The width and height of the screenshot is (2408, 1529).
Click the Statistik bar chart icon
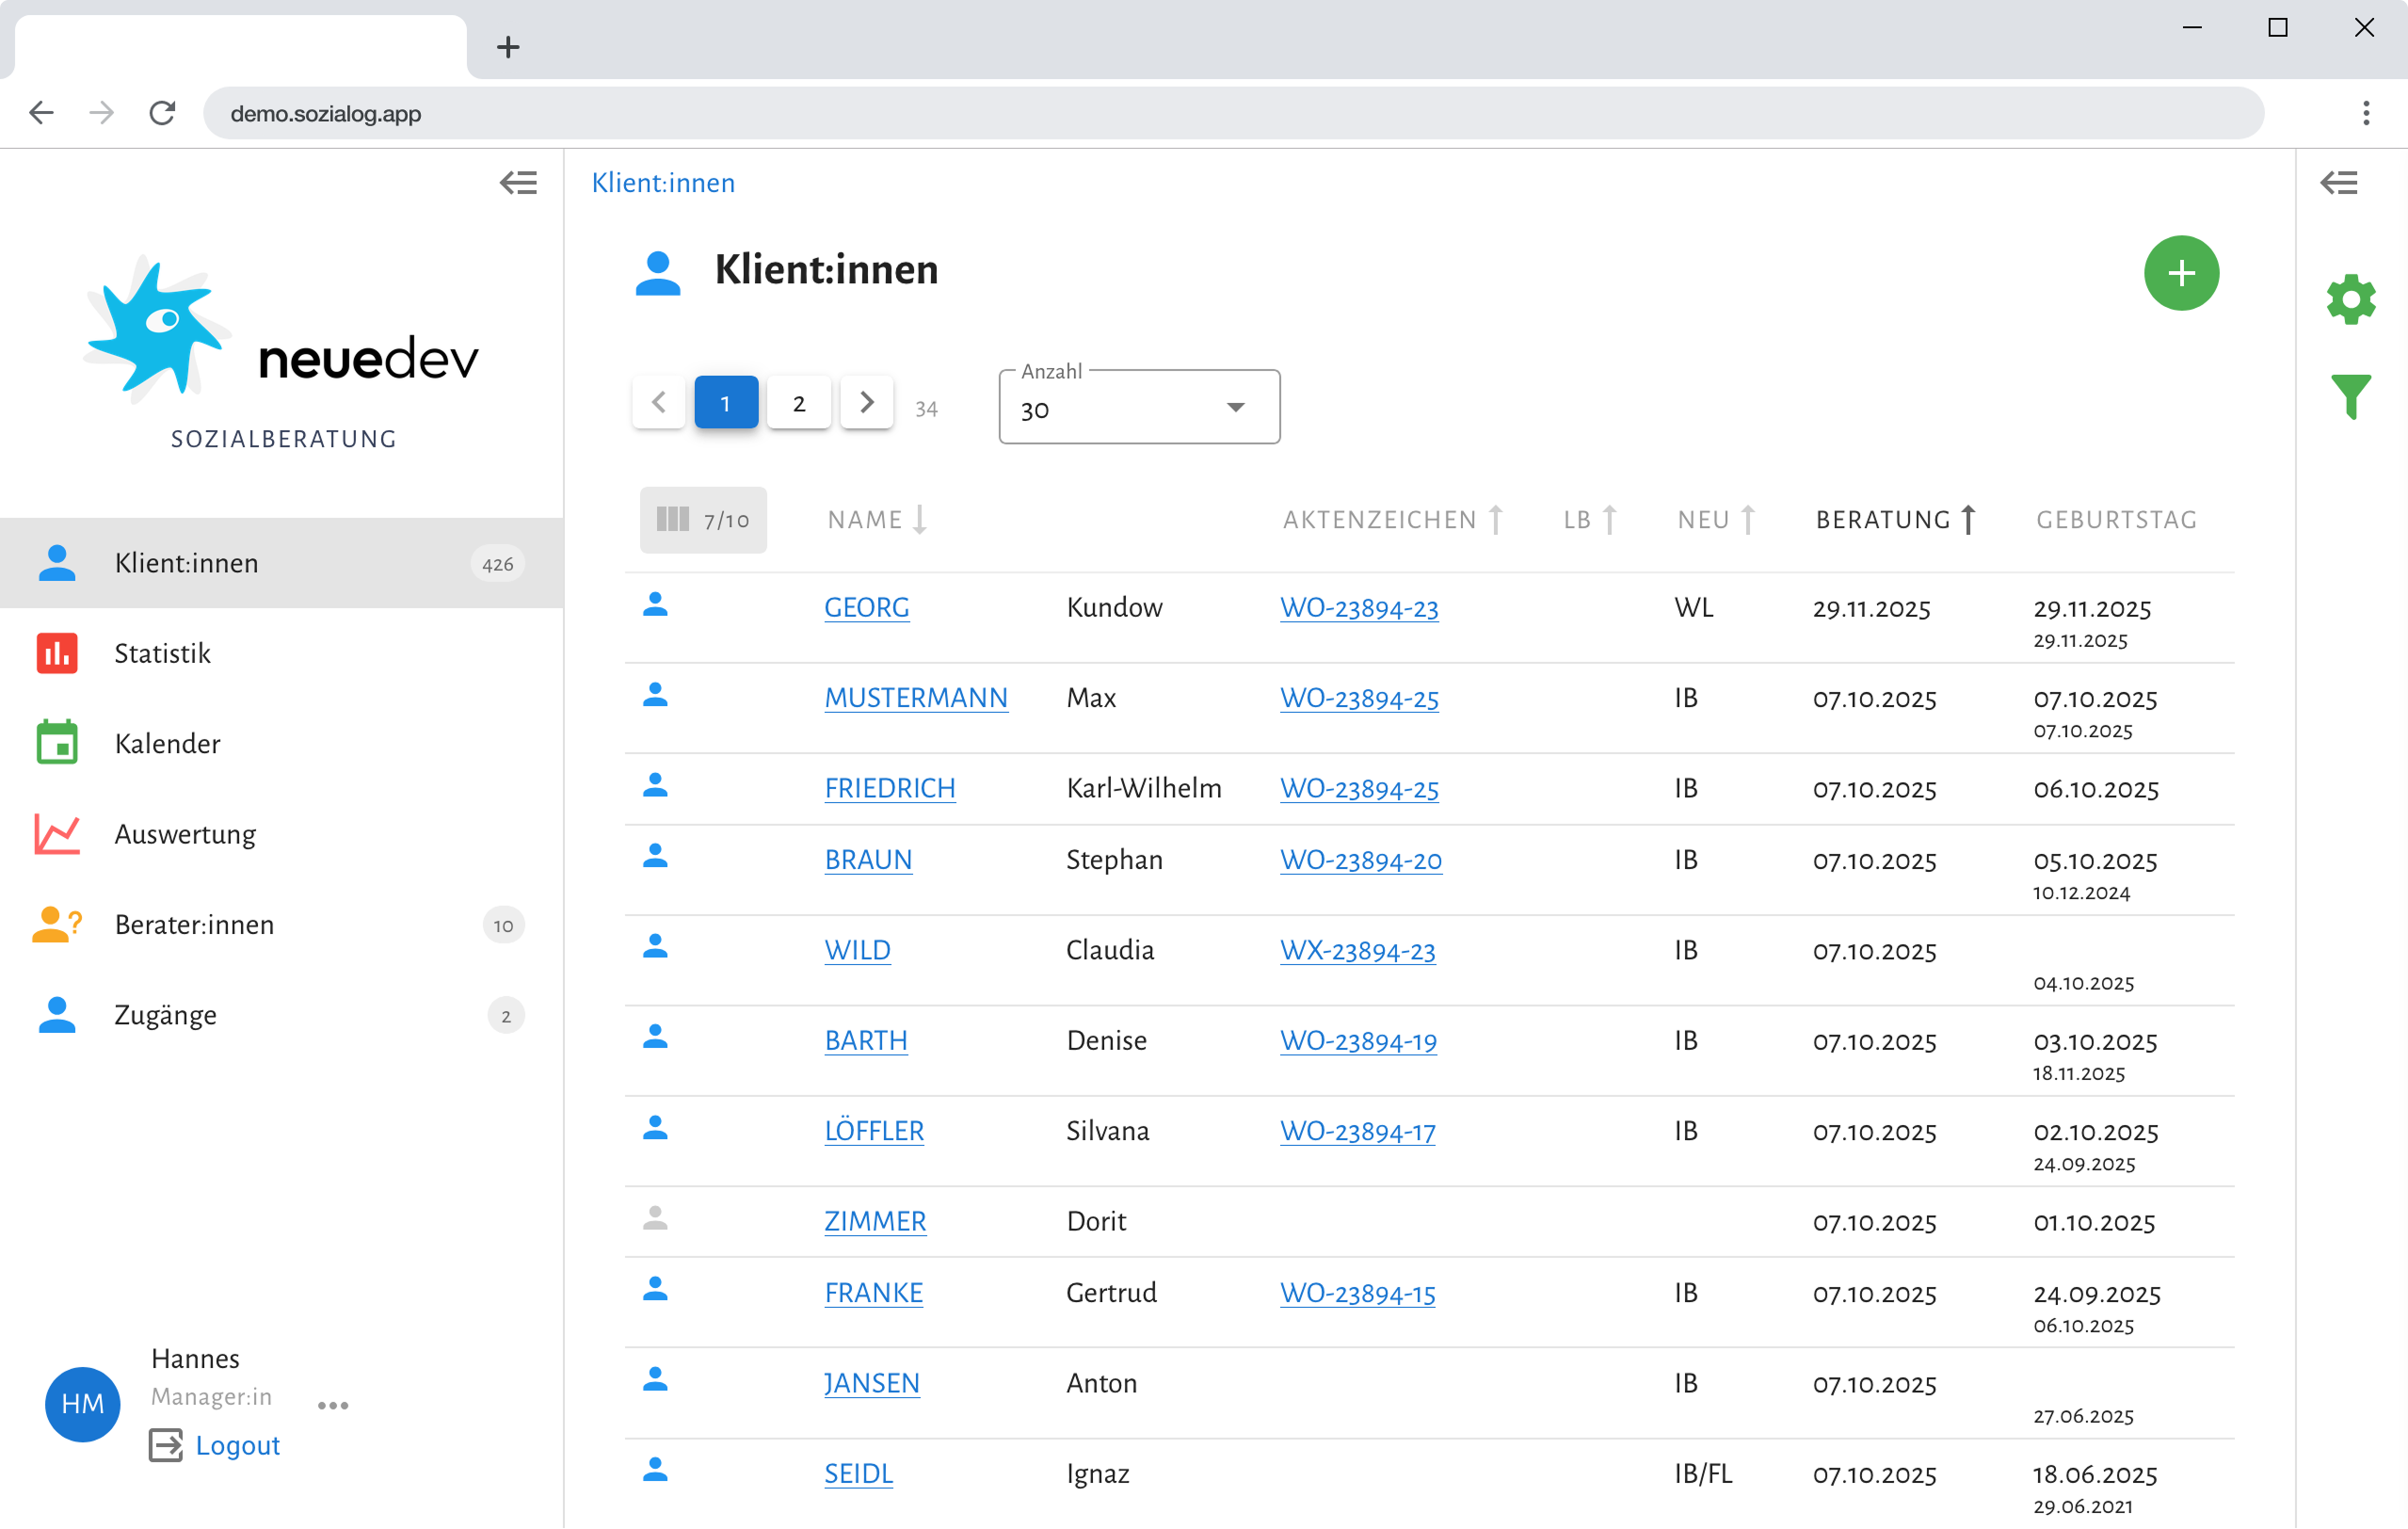coord(57,653)
